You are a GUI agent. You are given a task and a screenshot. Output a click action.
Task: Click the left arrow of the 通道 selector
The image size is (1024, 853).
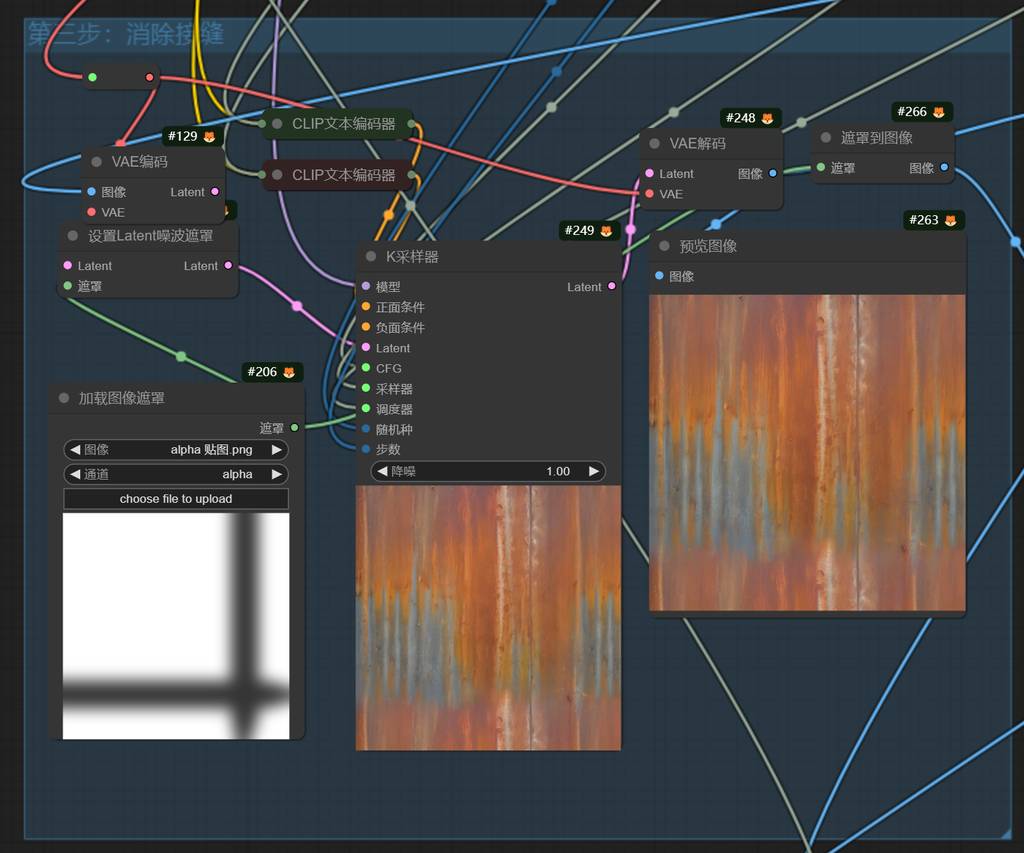tap(75, 474)
